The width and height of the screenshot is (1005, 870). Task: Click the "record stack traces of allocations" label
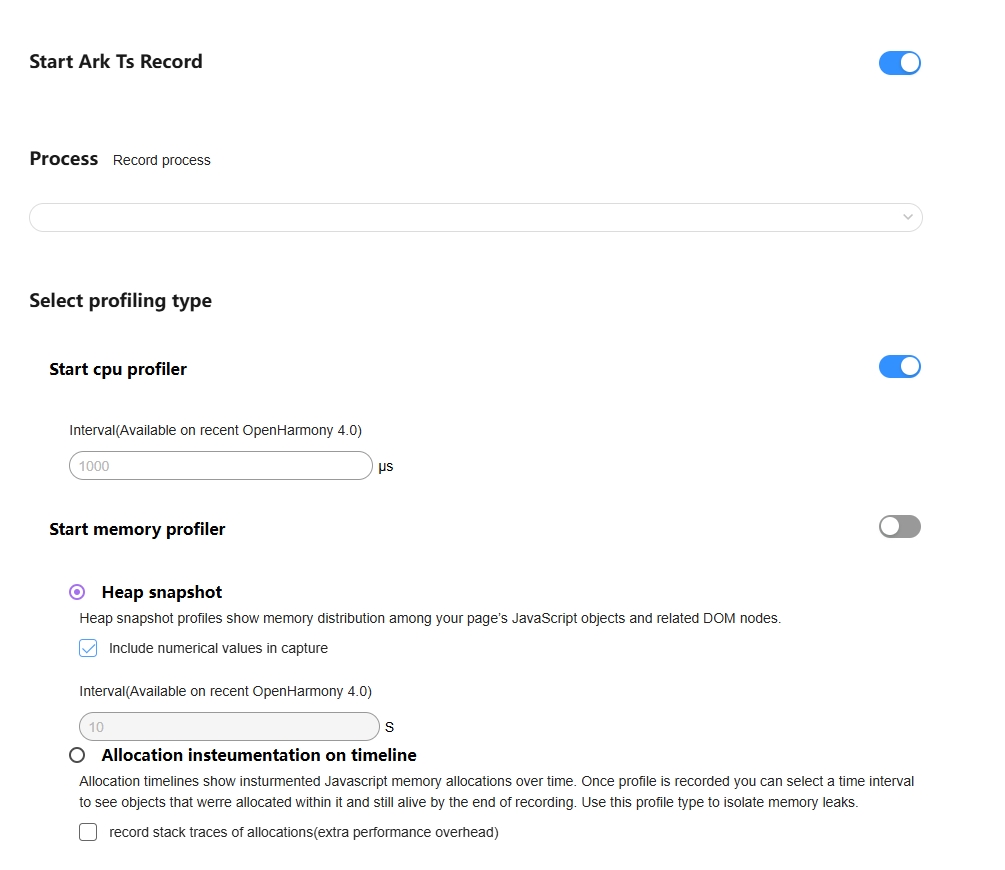[x=303, y=832]
